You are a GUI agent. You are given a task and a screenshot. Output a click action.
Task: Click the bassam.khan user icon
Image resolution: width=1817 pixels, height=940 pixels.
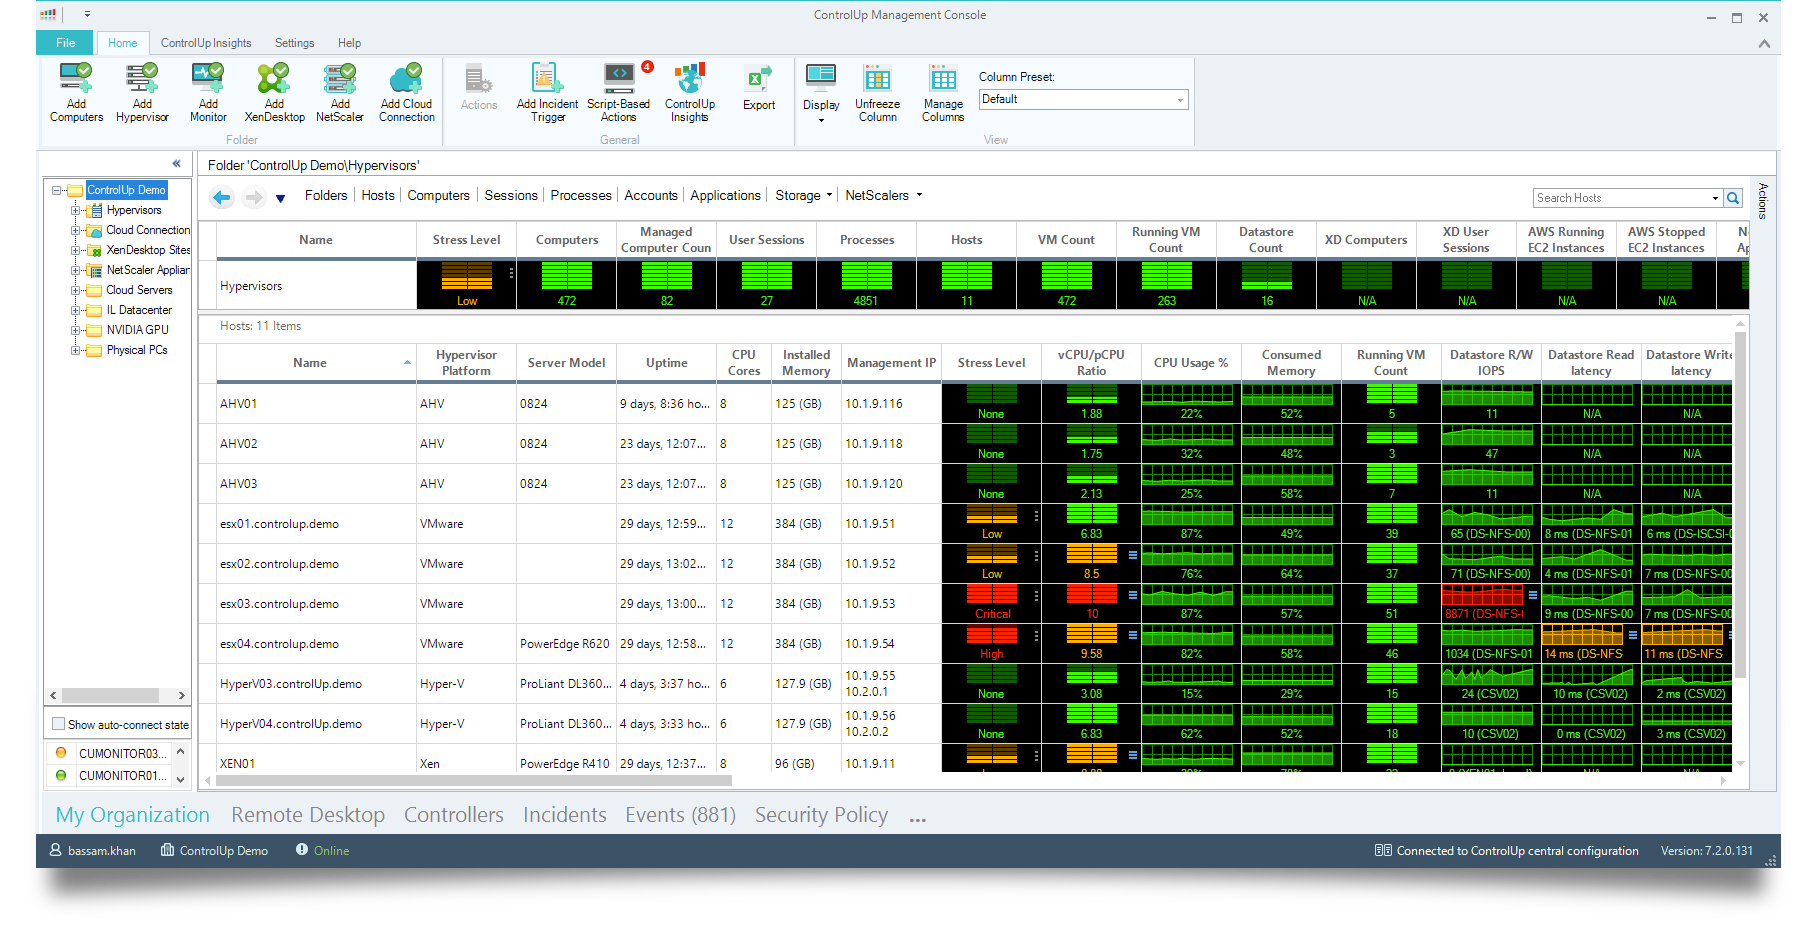[56, 850]
